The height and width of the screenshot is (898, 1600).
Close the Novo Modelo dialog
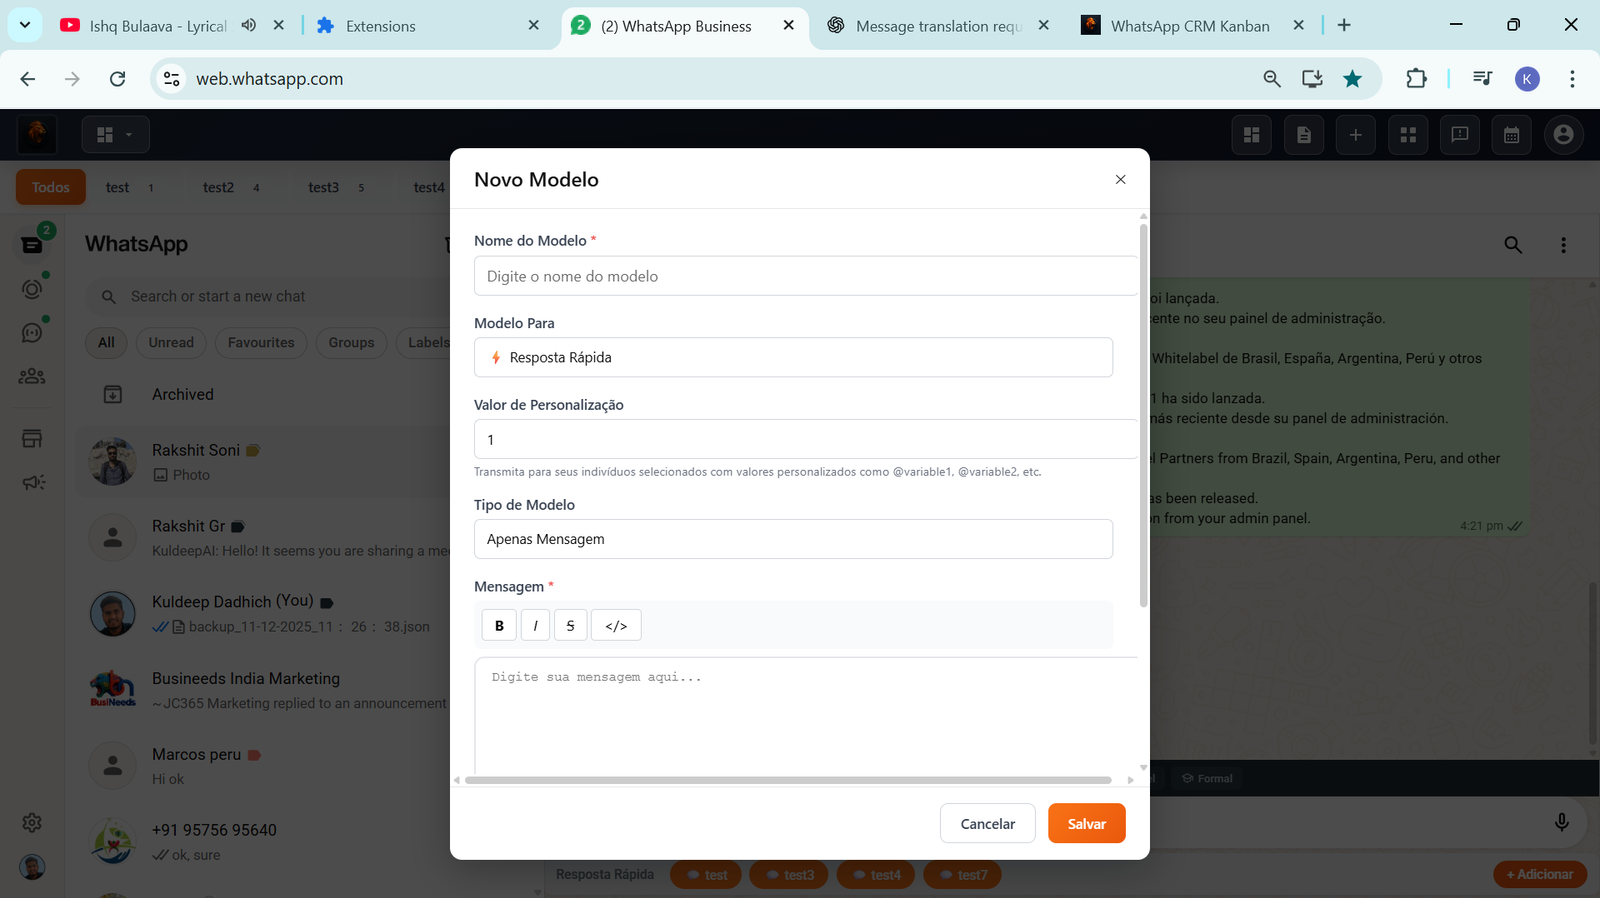pyautogui.click(x=1120, y=180)
